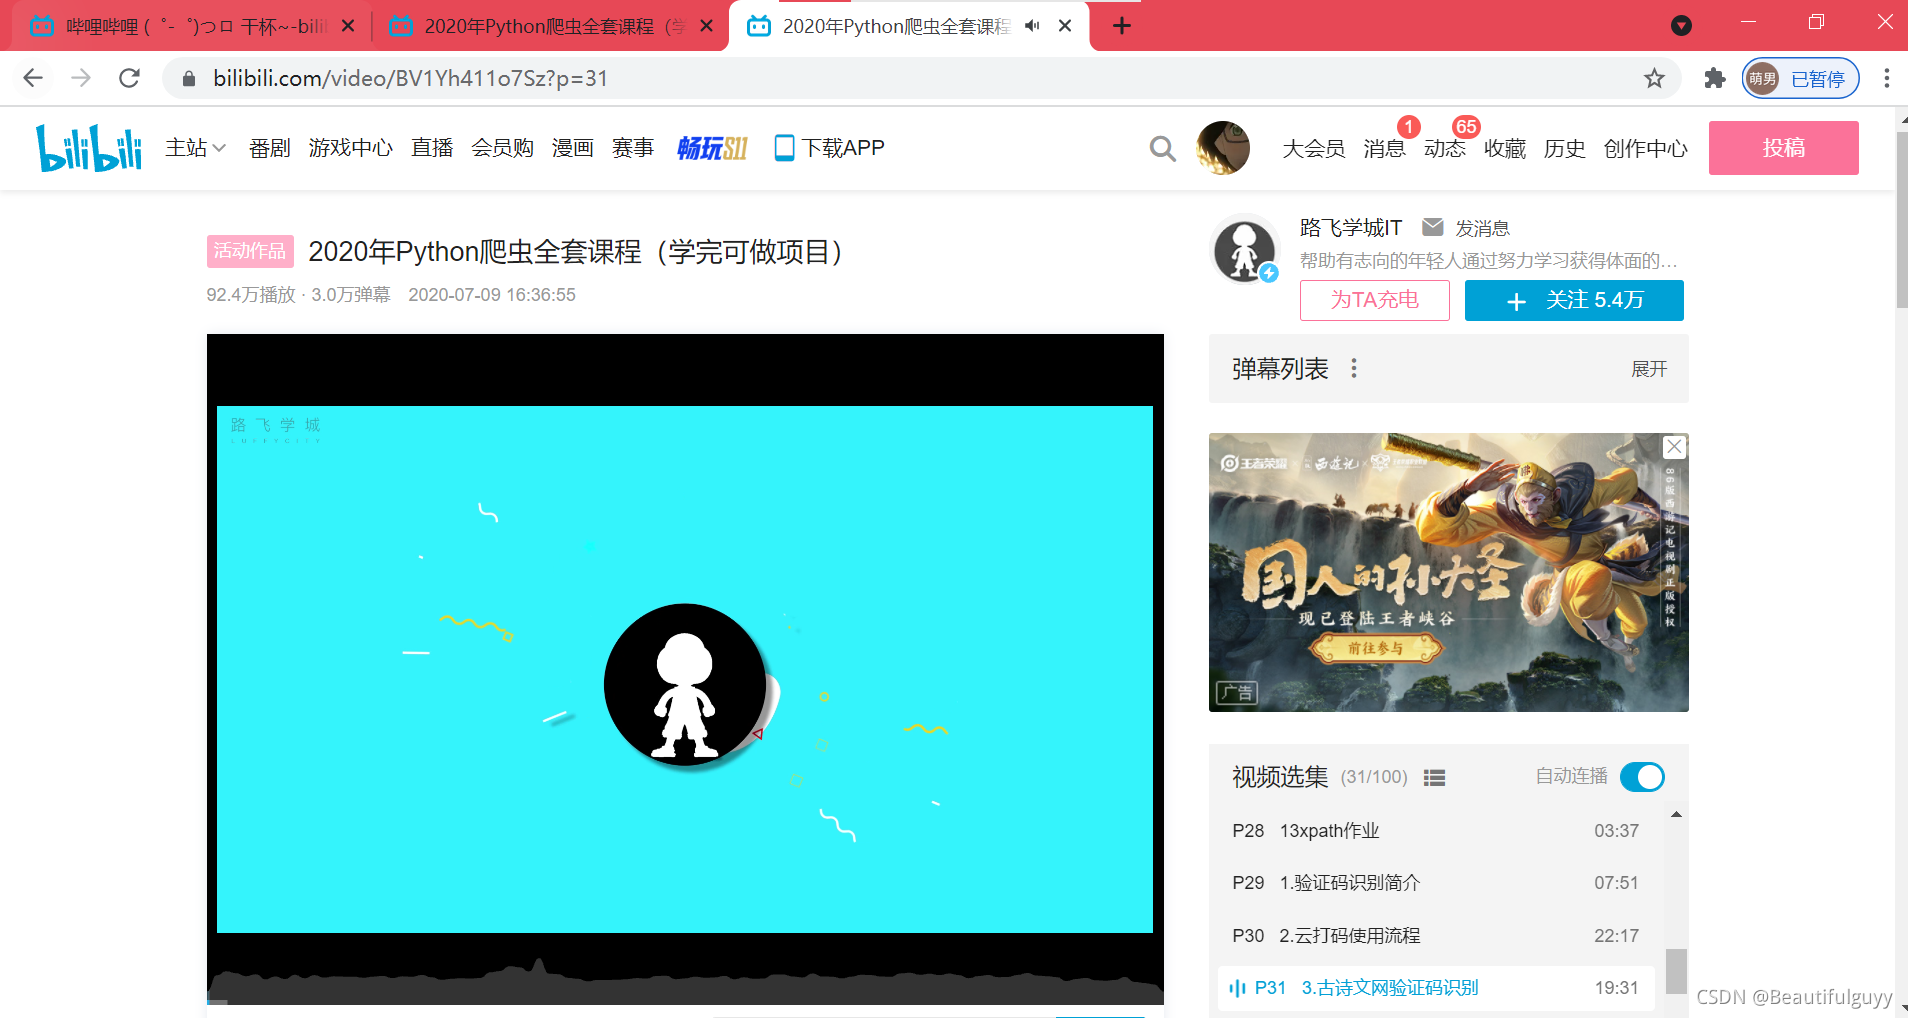1908x1018 pixels.
Task: Follow the uploader via 关注 5.4万
Action: tap(1572, 300)
